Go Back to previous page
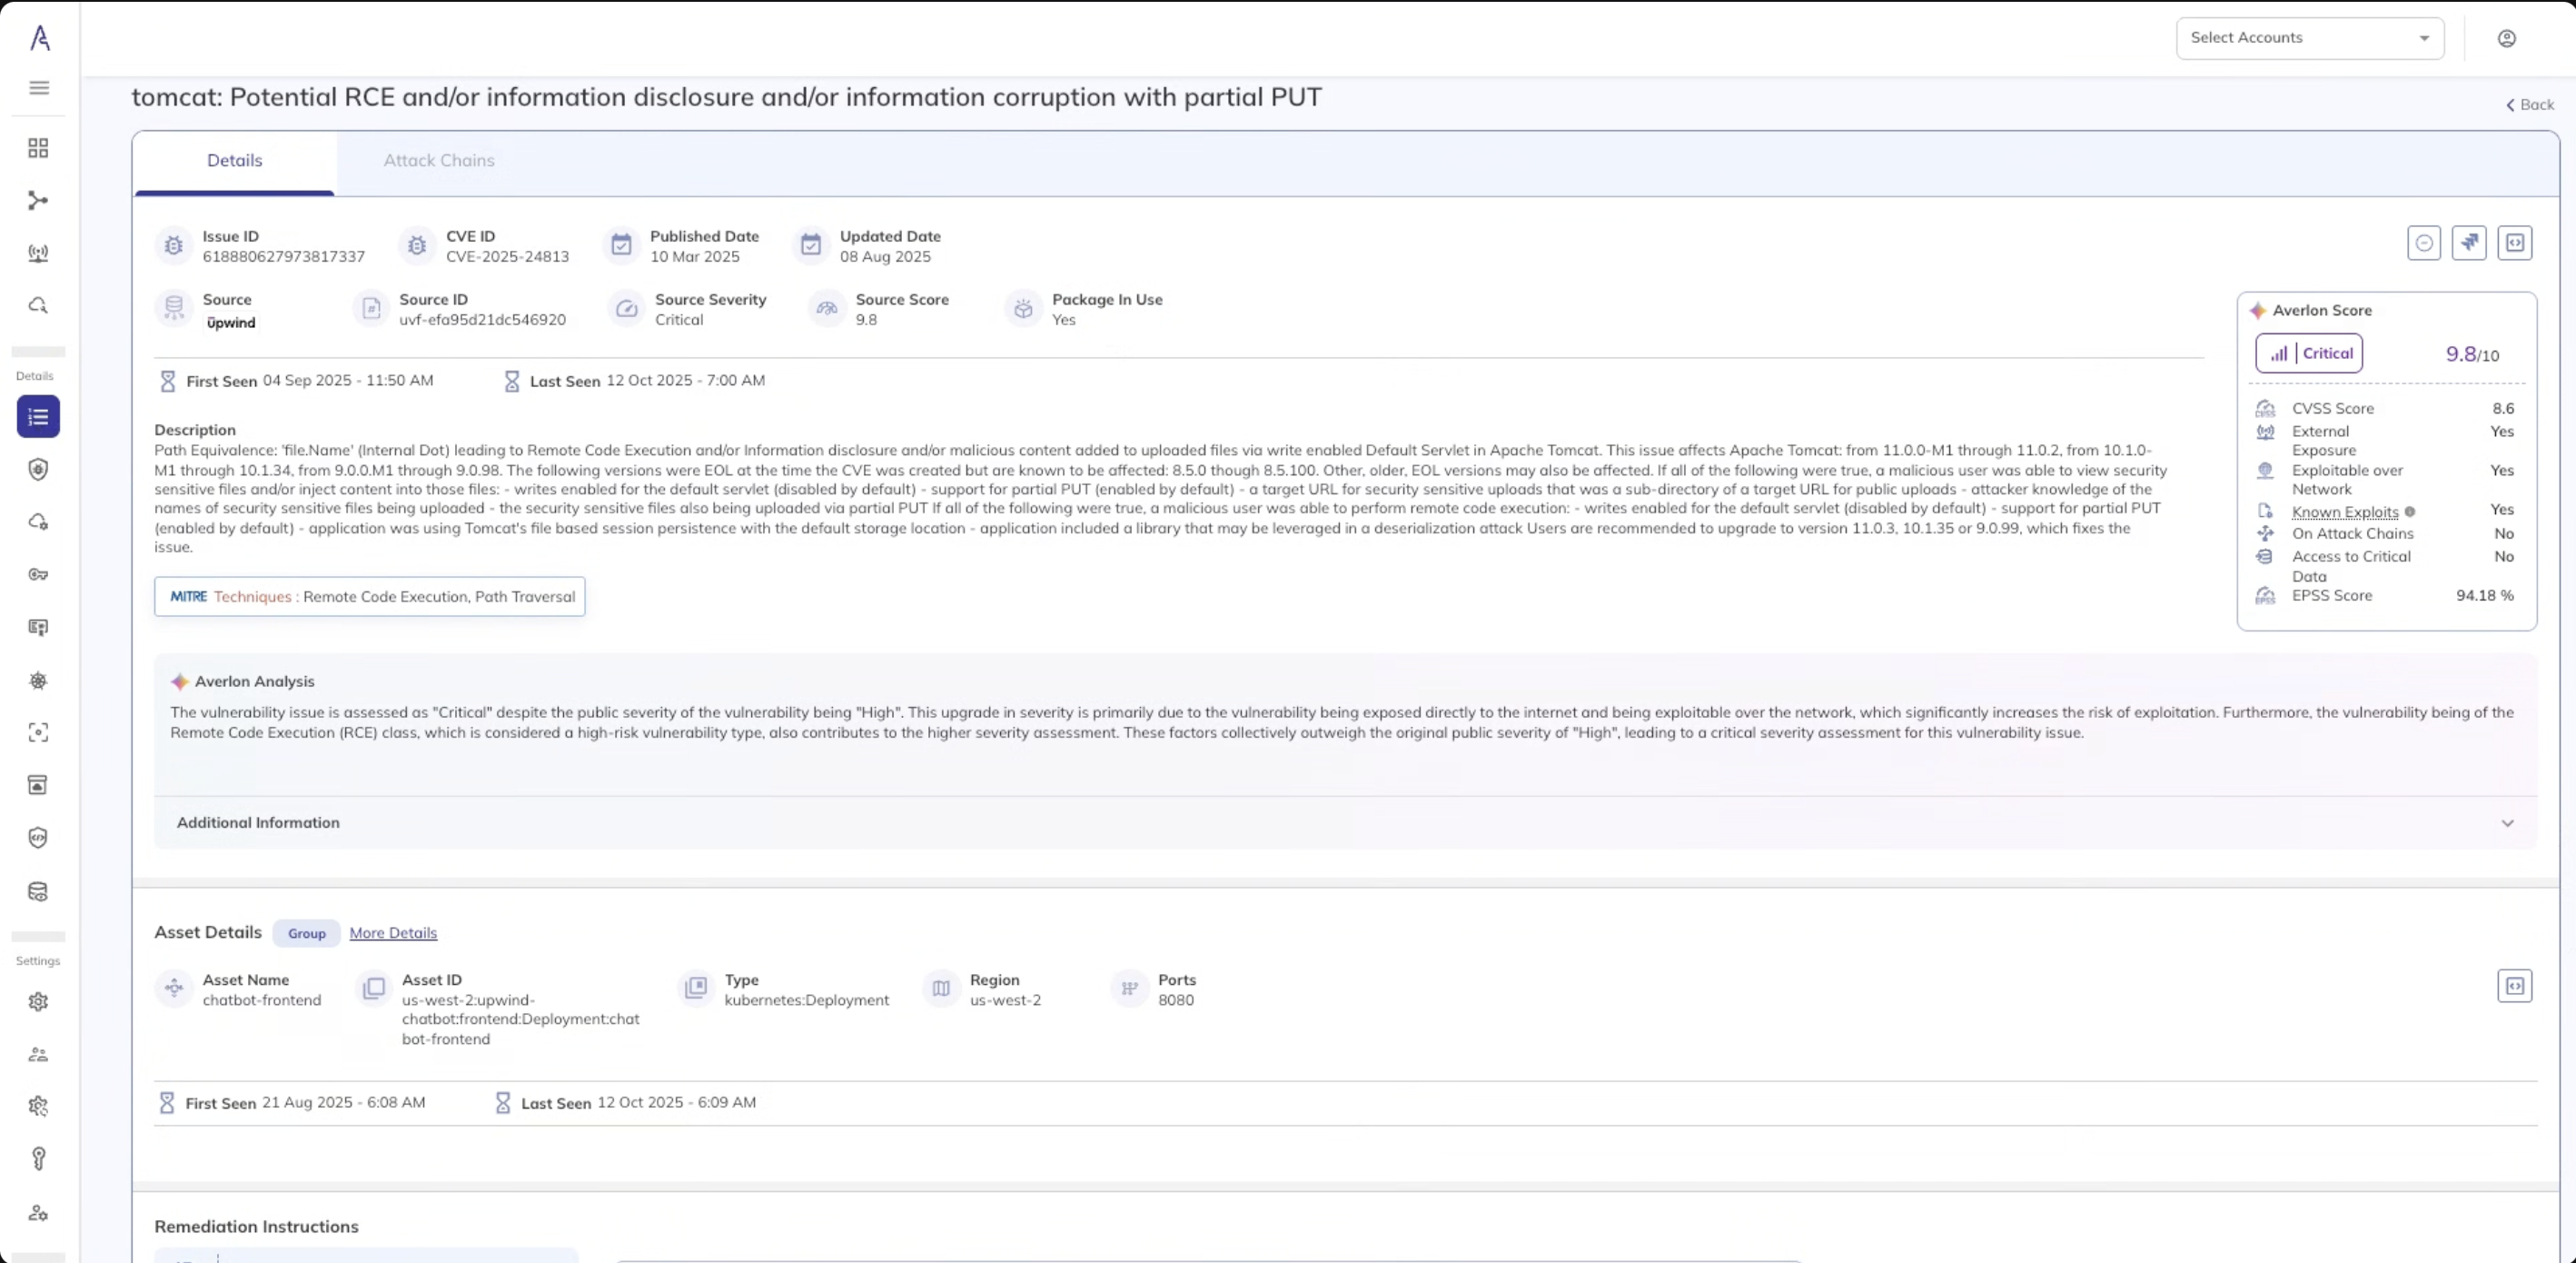 2529,105
